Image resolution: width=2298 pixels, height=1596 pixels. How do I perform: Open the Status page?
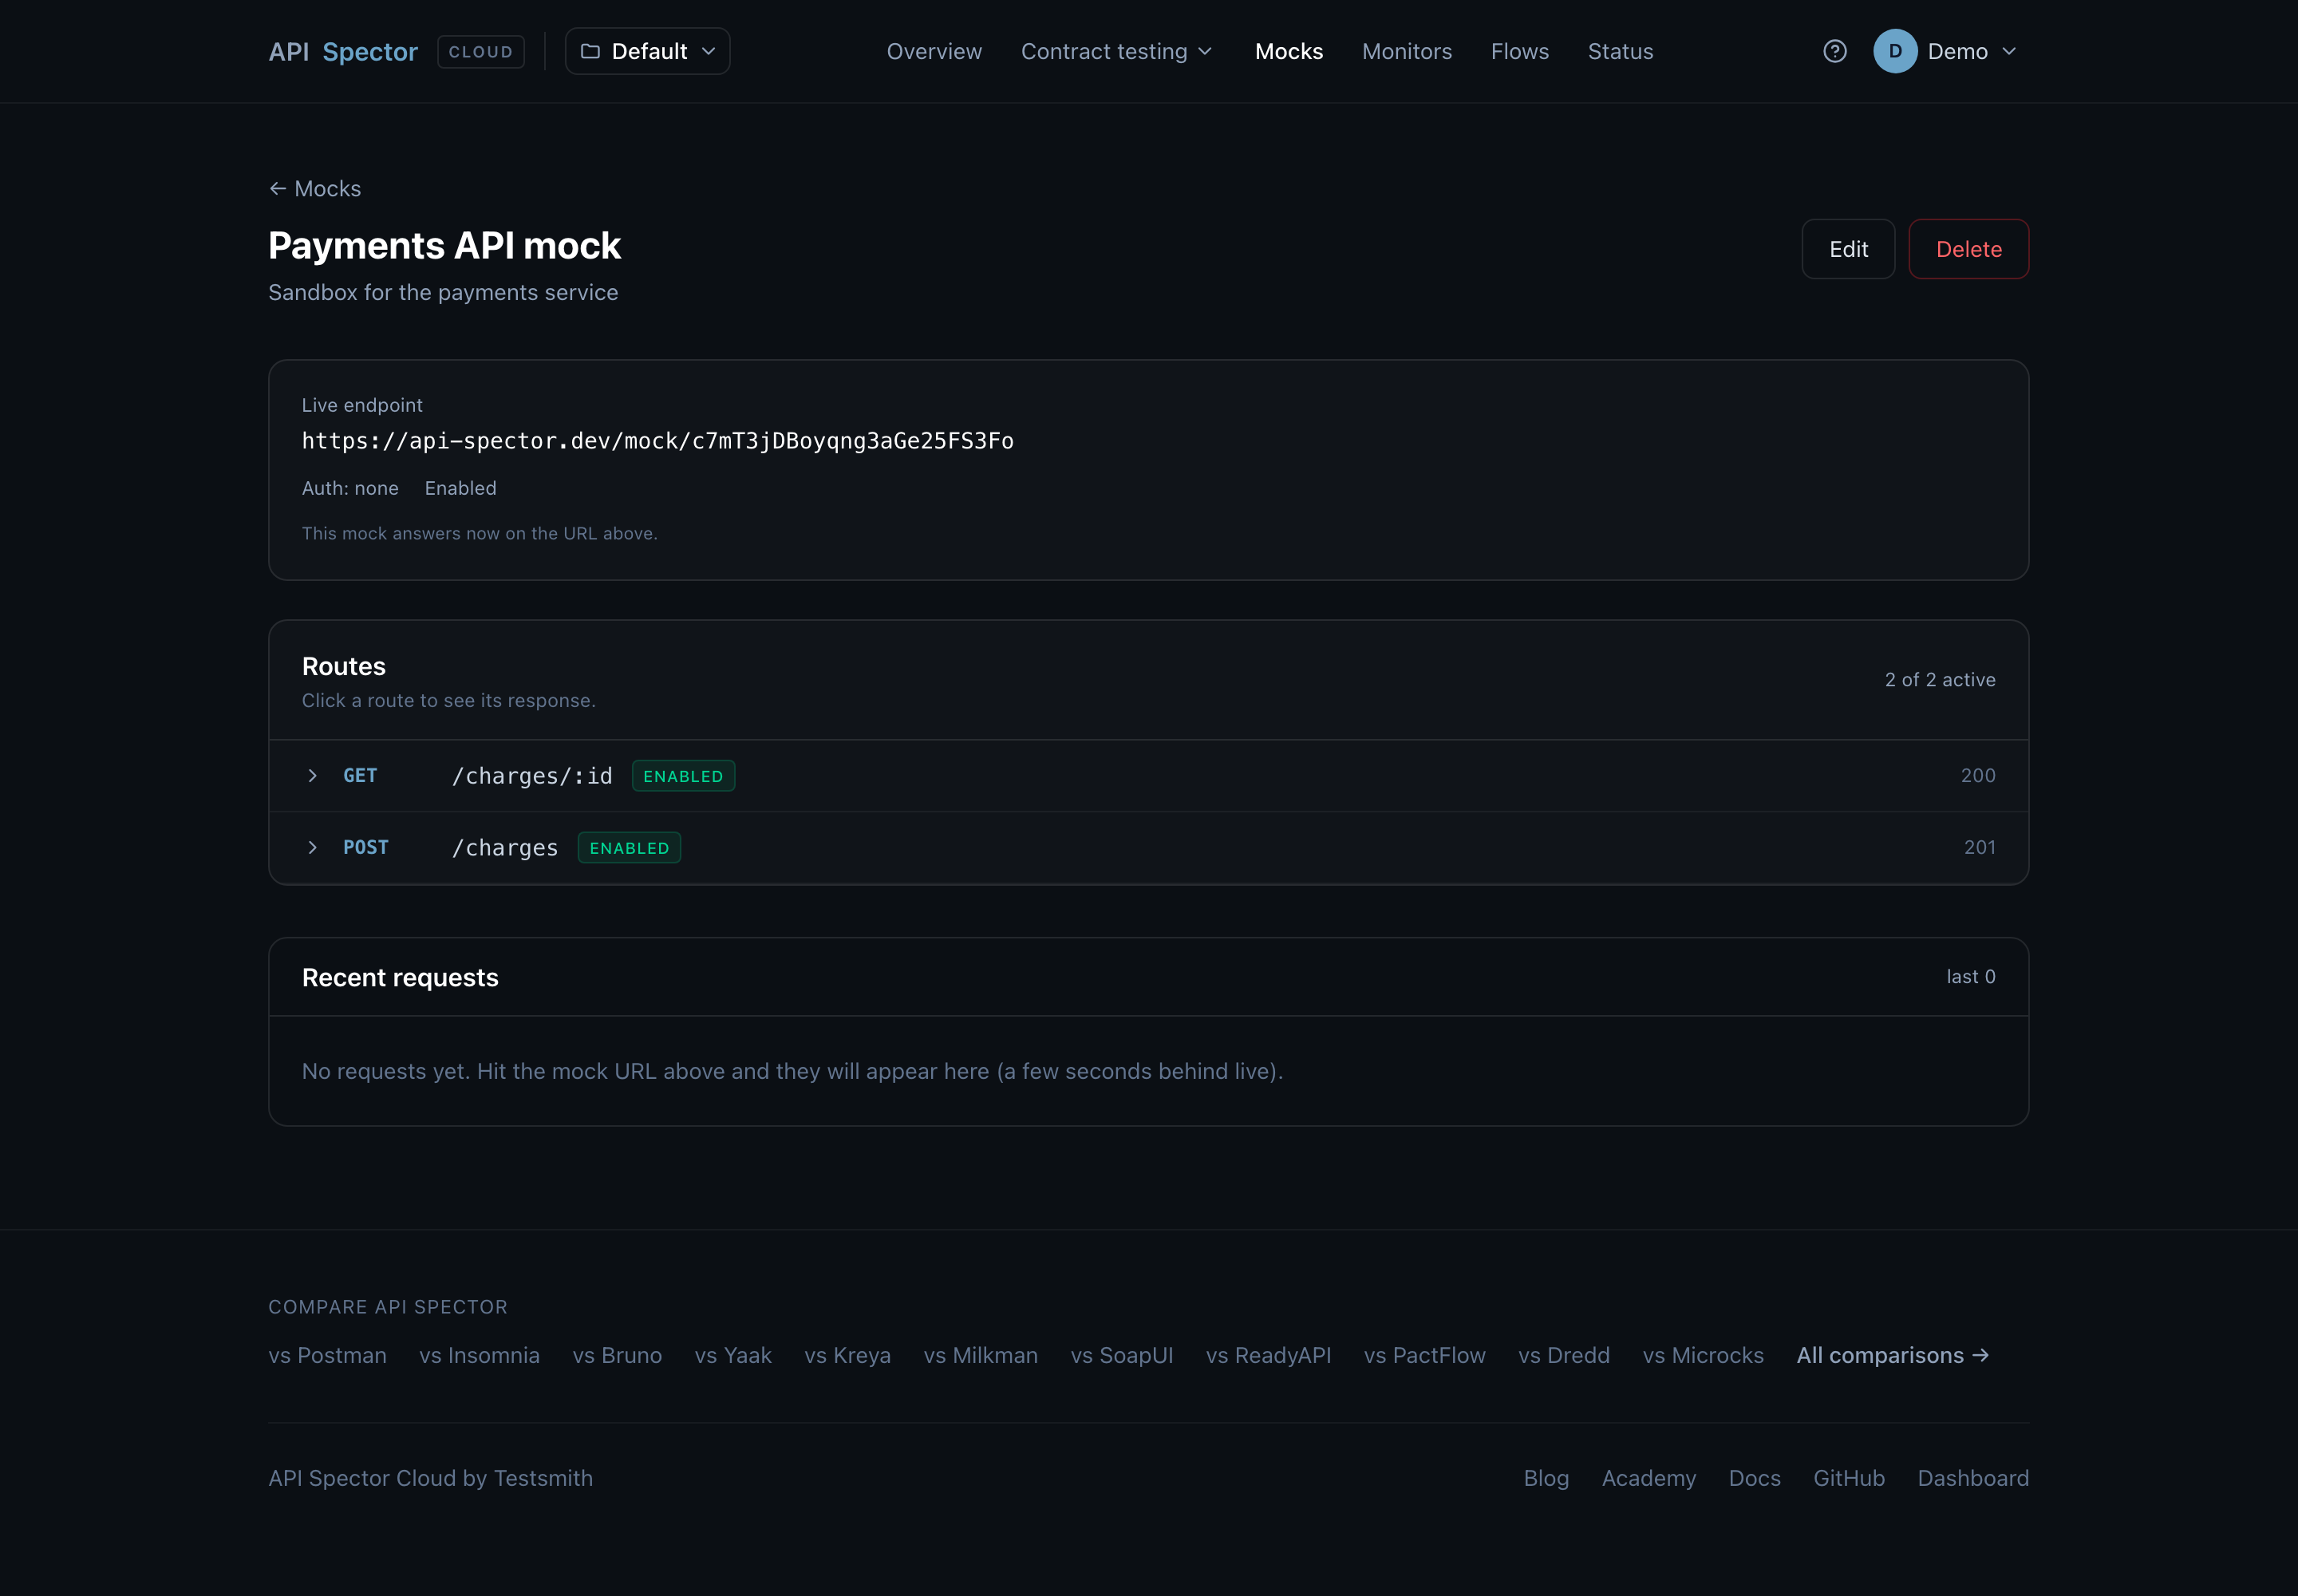click(x=1621, y=51)
